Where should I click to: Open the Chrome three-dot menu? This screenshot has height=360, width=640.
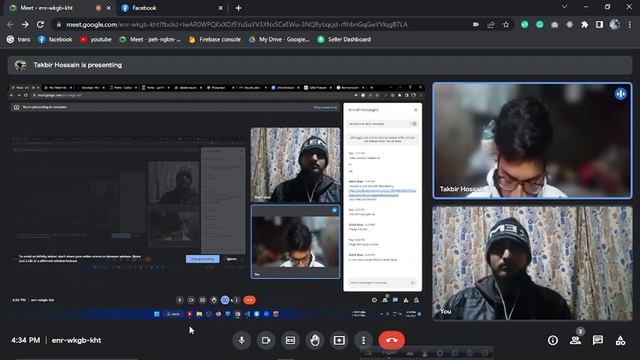630,24
